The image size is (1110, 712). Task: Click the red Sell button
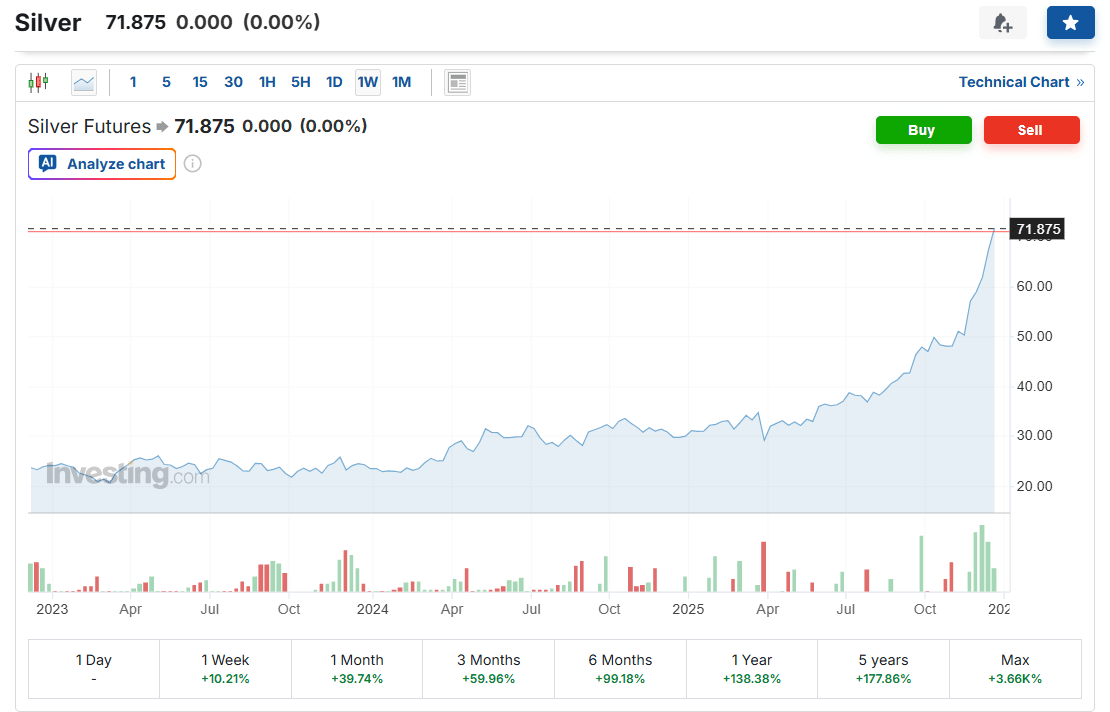(x=1031, y=130)
